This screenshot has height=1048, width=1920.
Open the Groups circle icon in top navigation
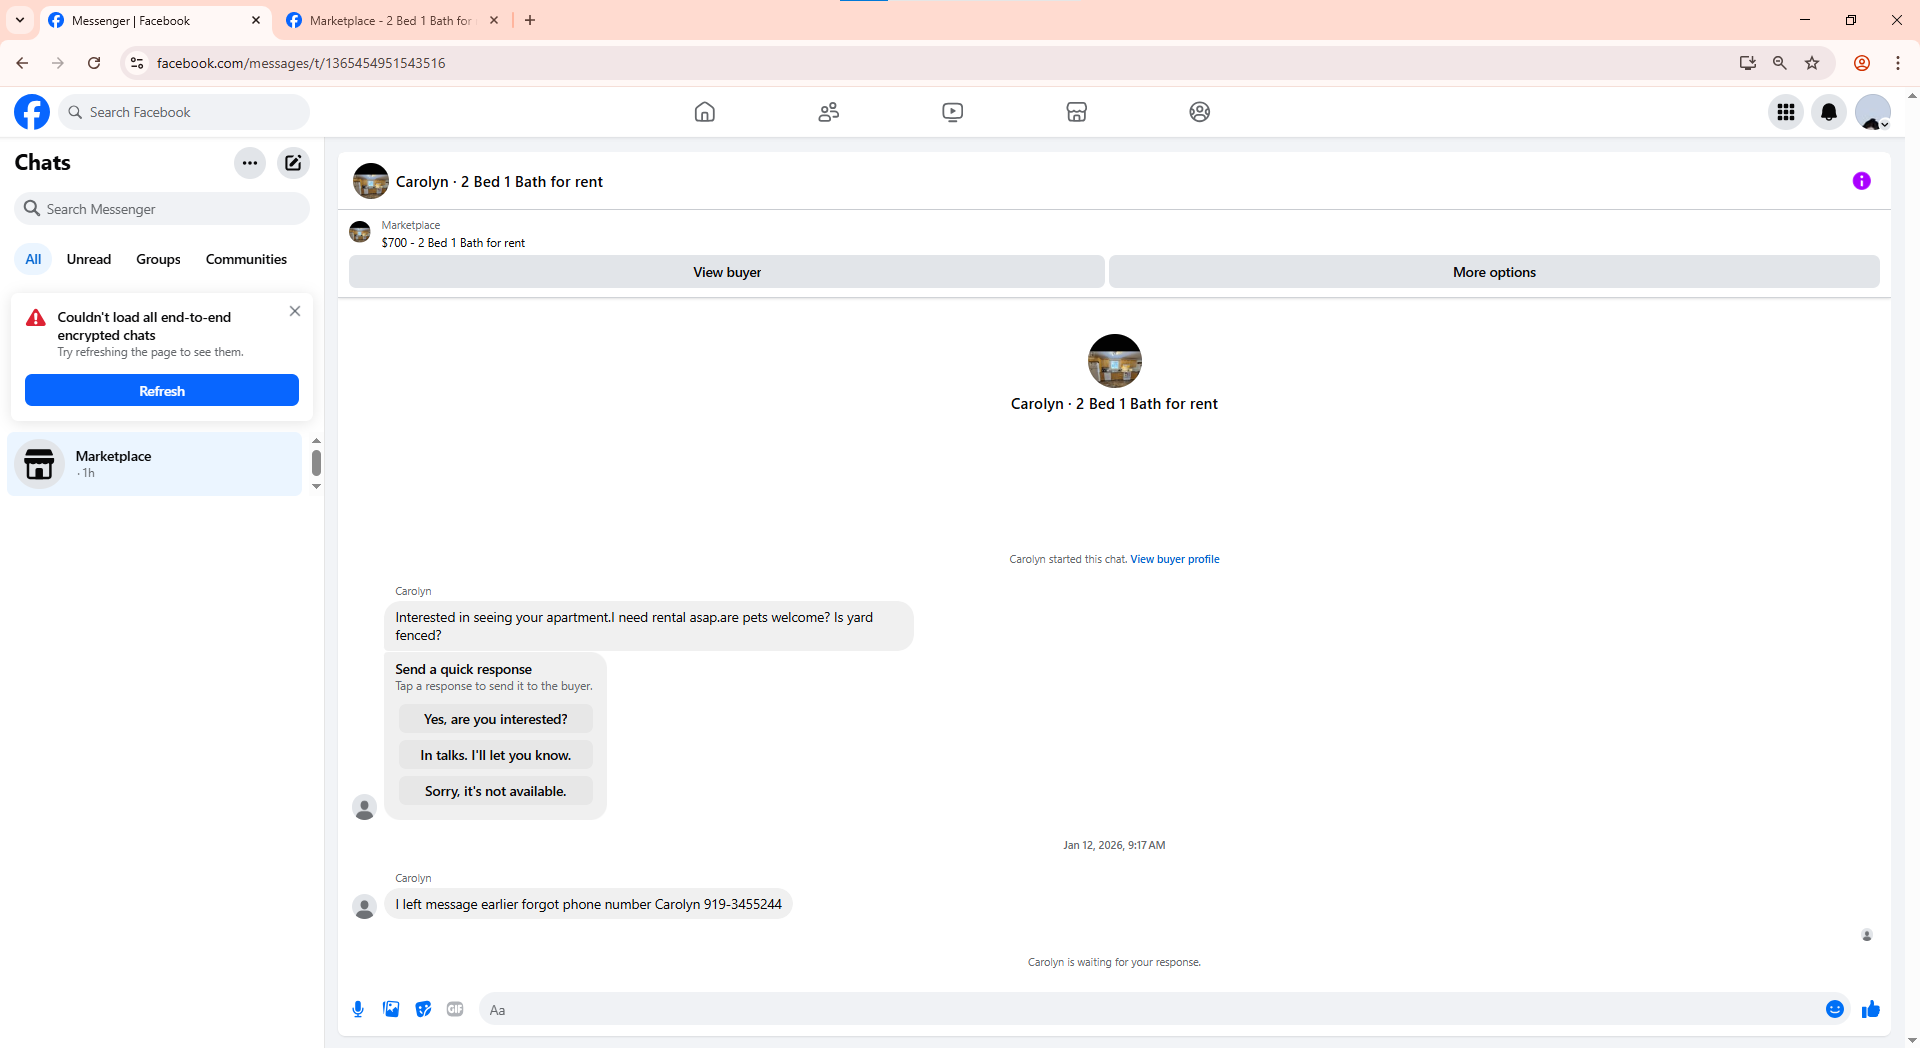point(1200,112)
